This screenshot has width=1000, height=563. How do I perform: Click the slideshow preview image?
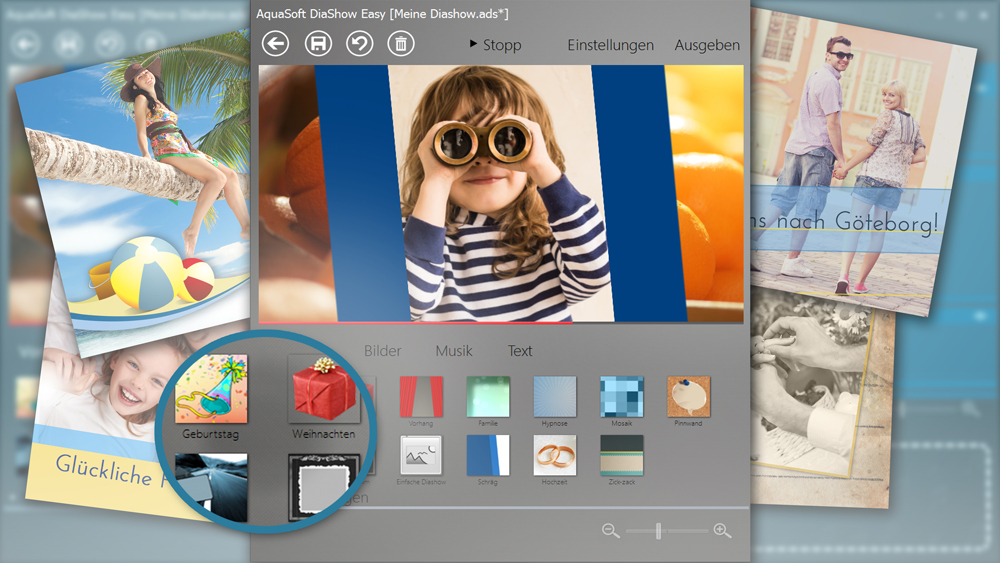(500, 194)
